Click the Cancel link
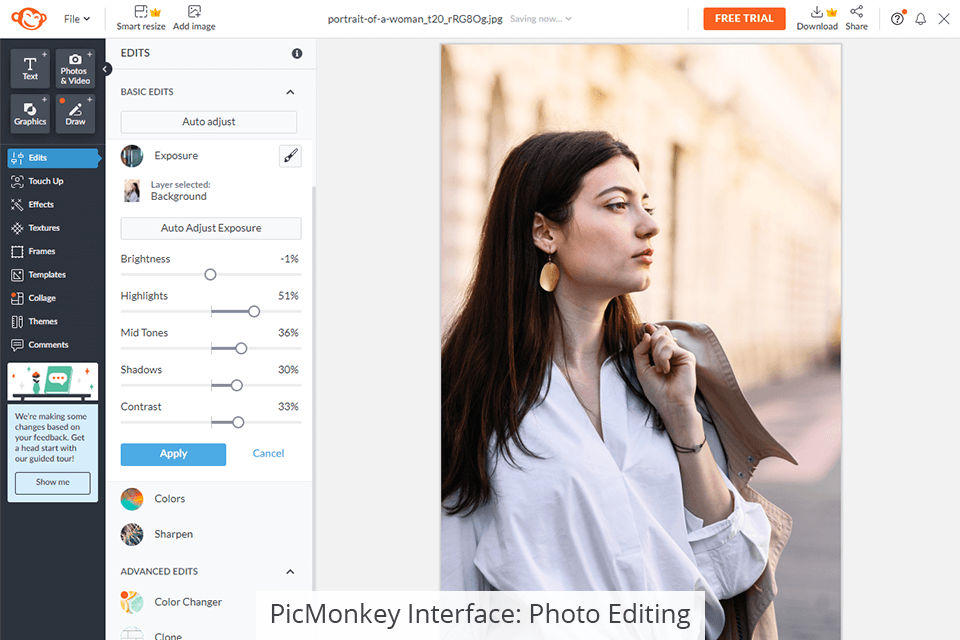 [x=268, y=453]
